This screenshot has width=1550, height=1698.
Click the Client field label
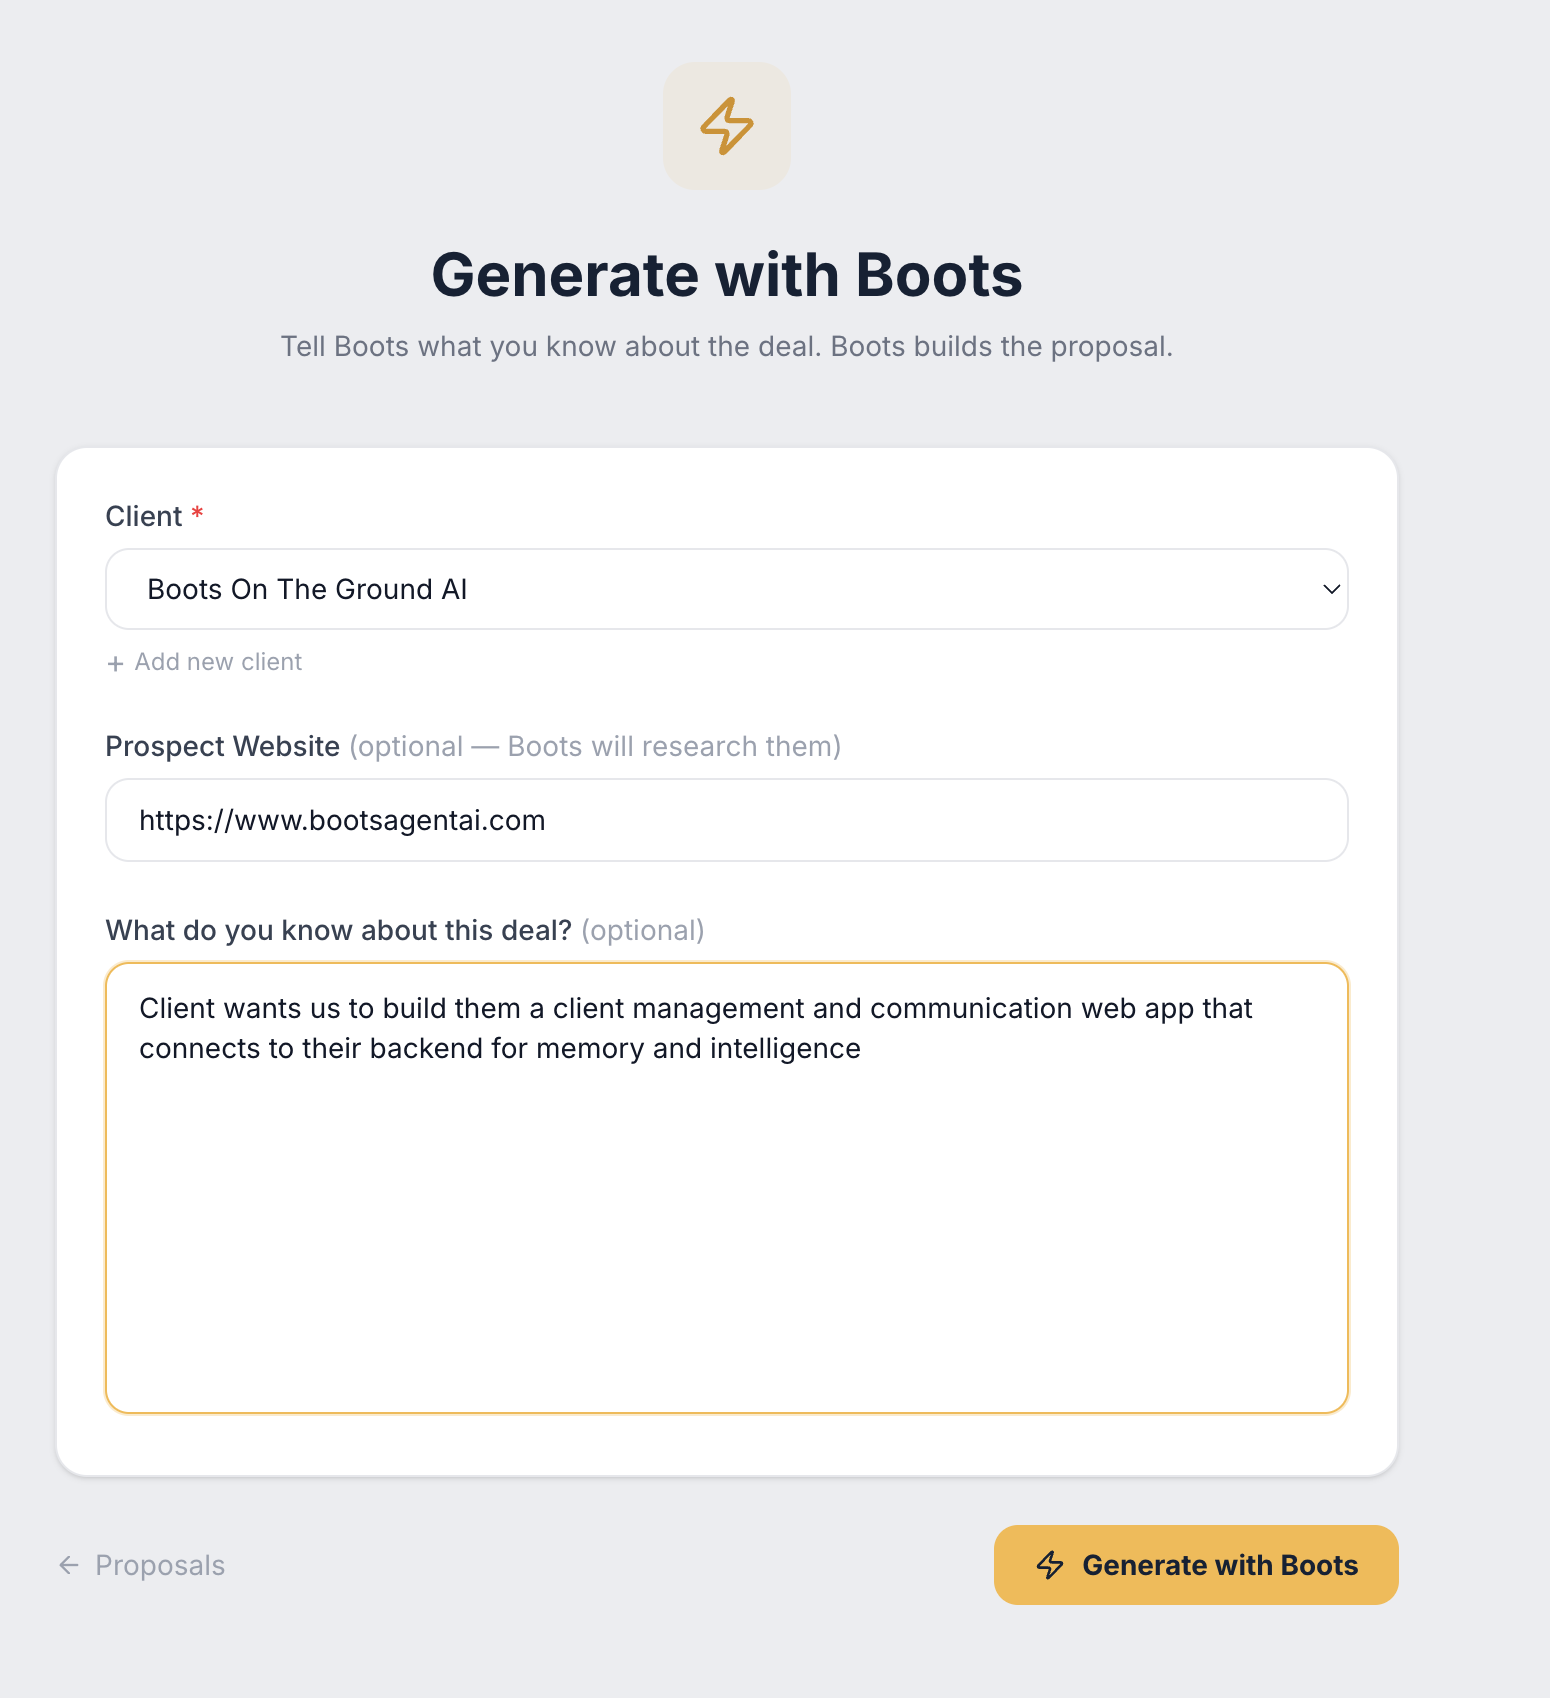click(144, 516)
